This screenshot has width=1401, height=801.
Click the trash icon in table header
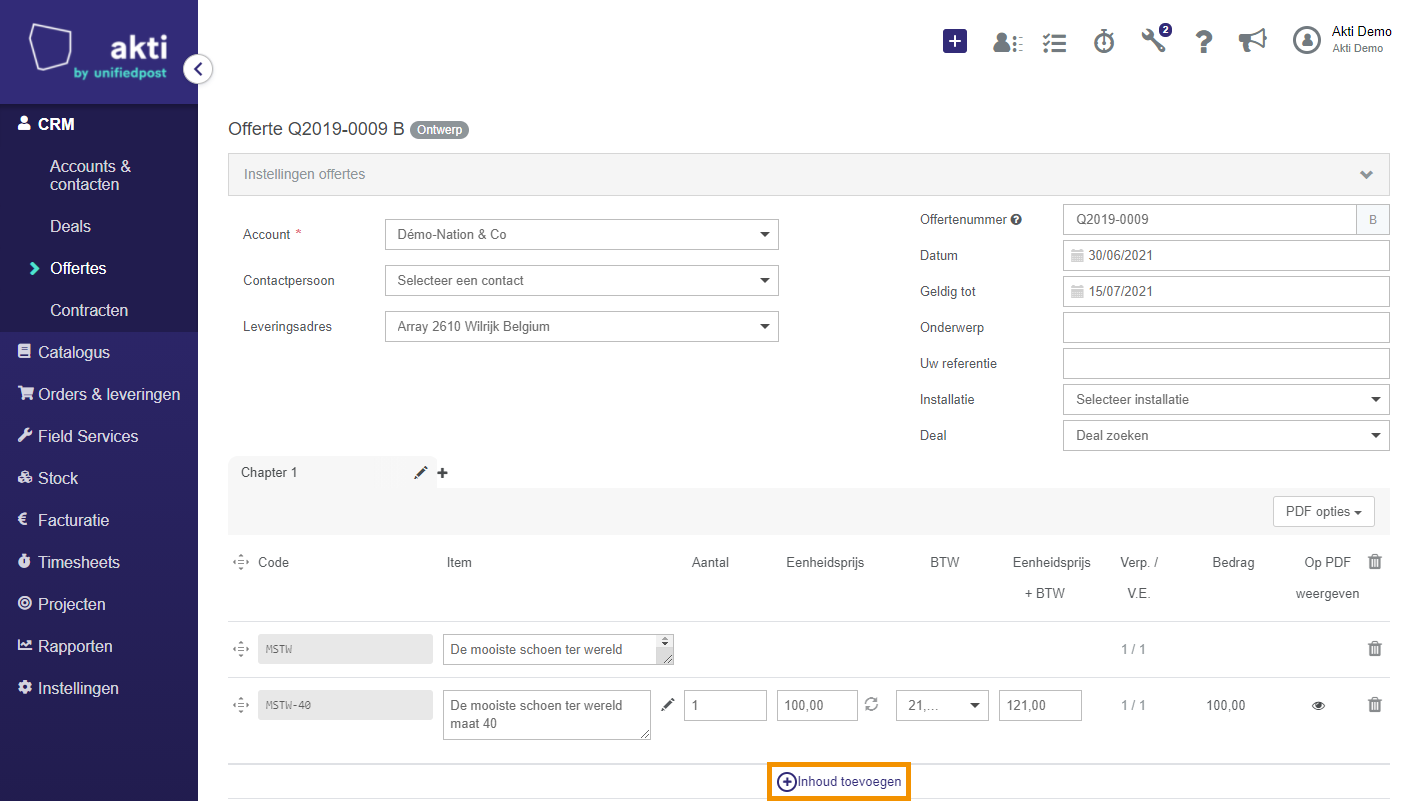(1375, 562)
